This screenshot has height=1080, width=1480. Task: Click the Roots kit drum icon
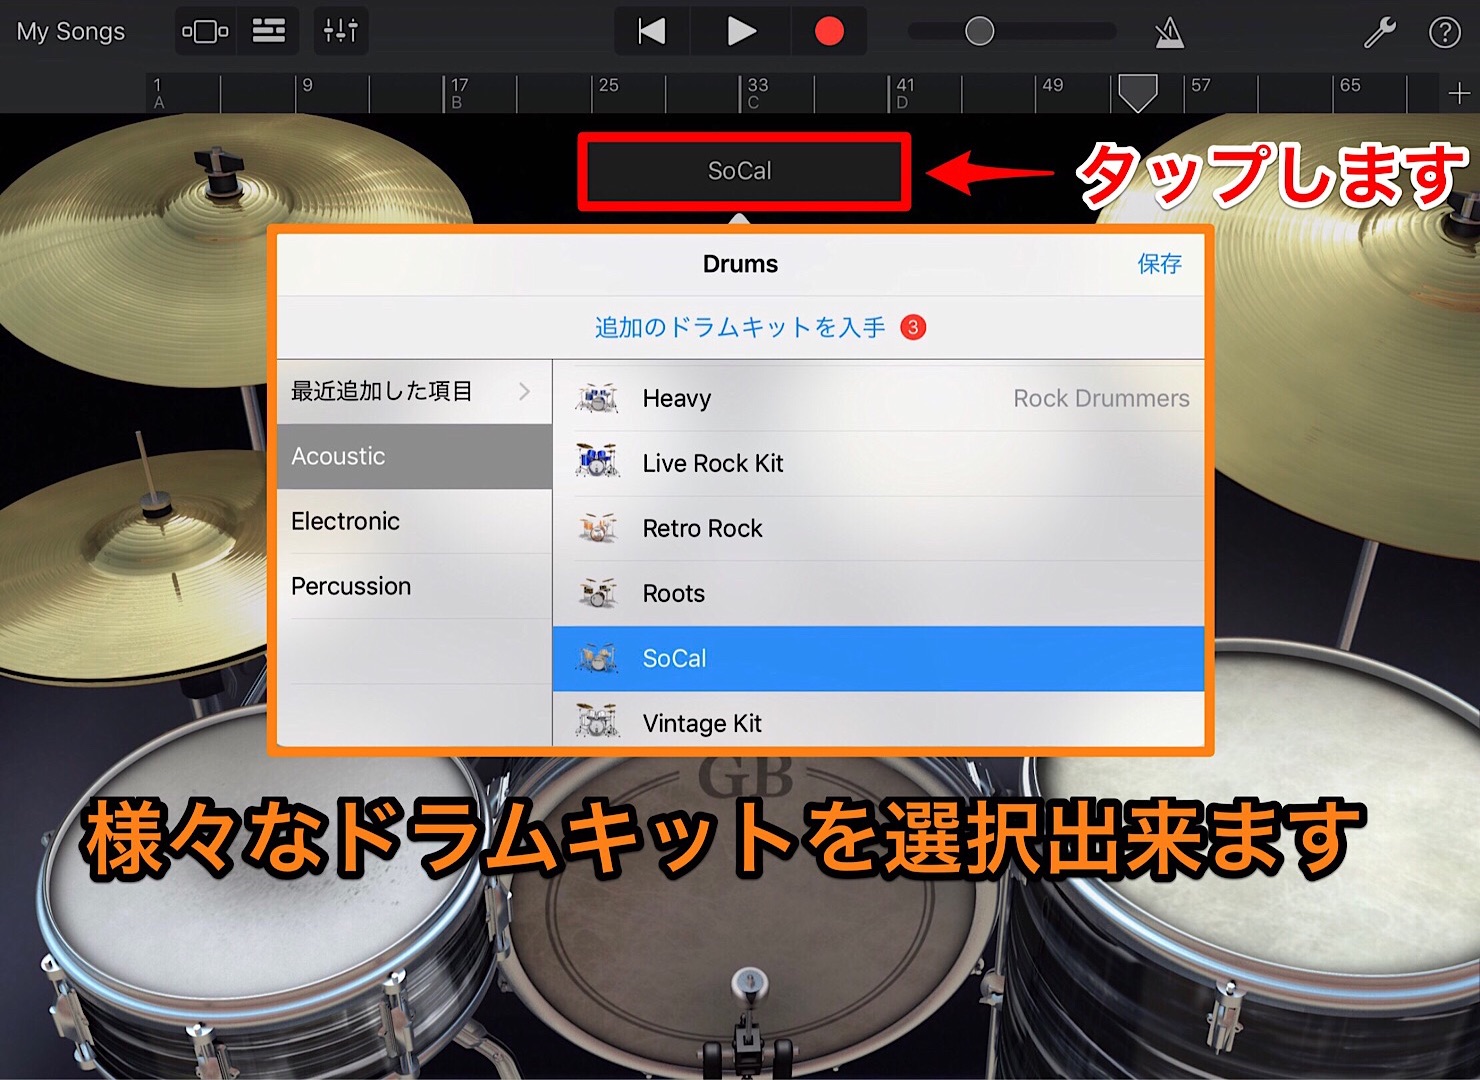point(597,592)
